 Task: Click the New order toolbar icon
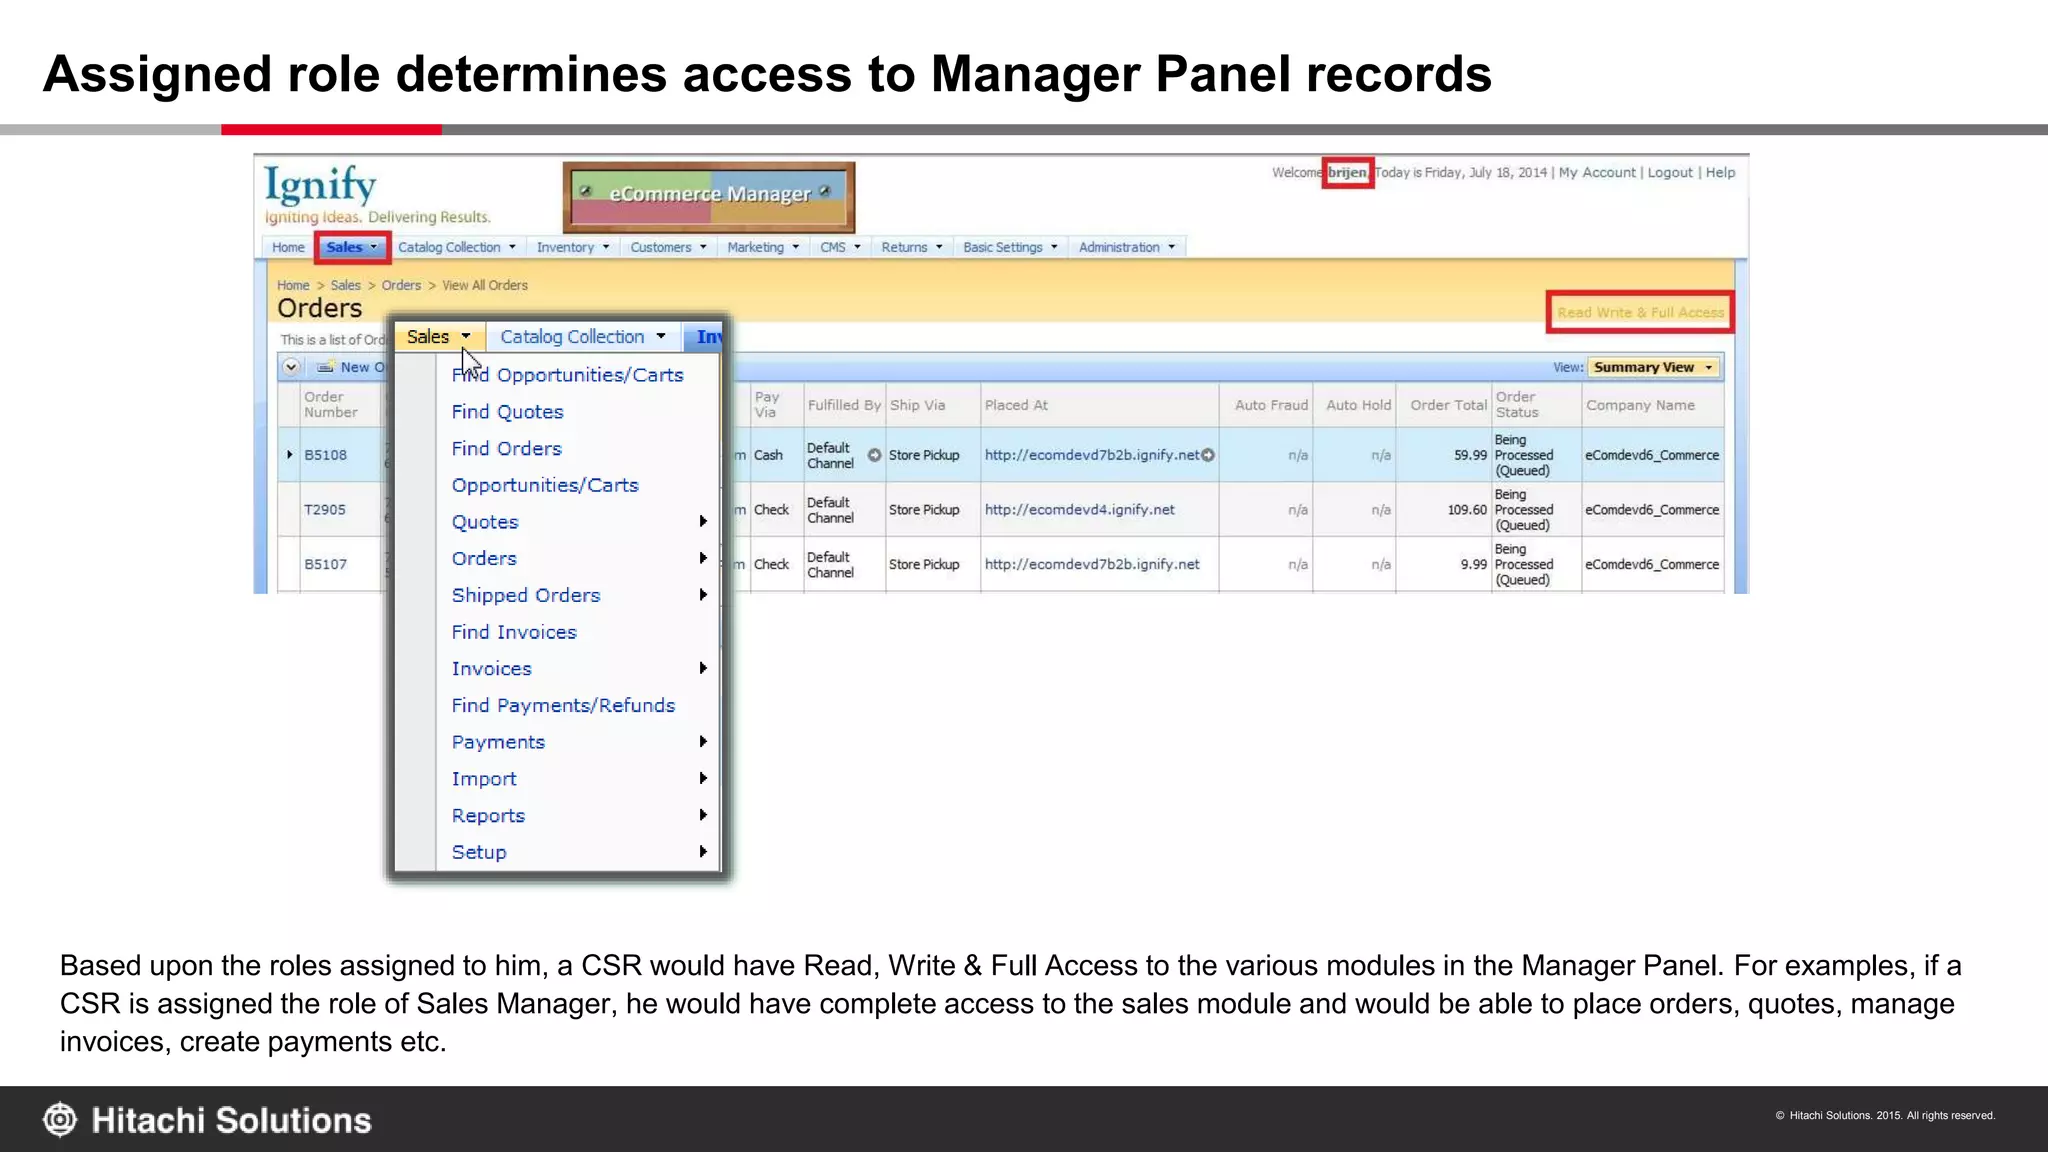pos(325,367)
